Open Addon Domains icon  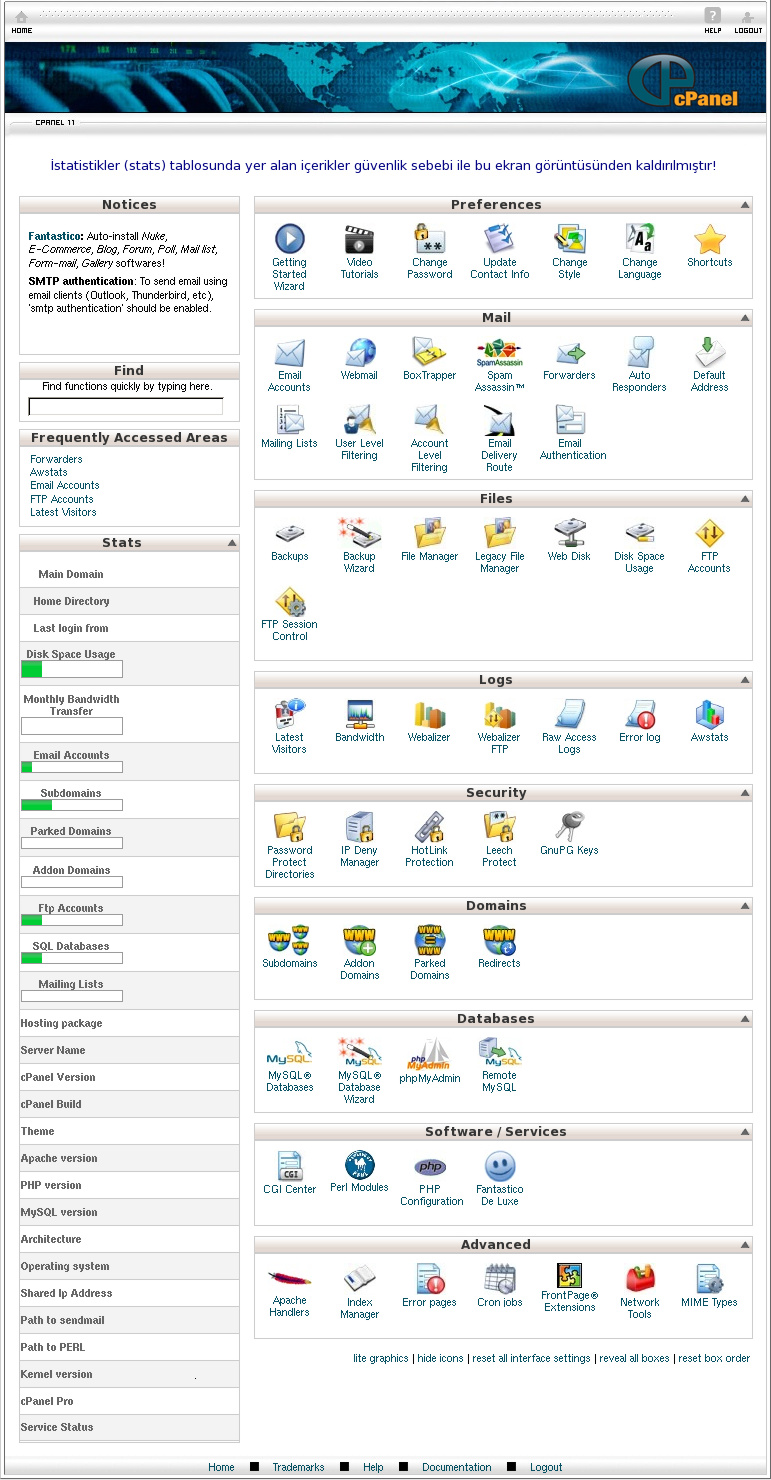pos(359,941)
